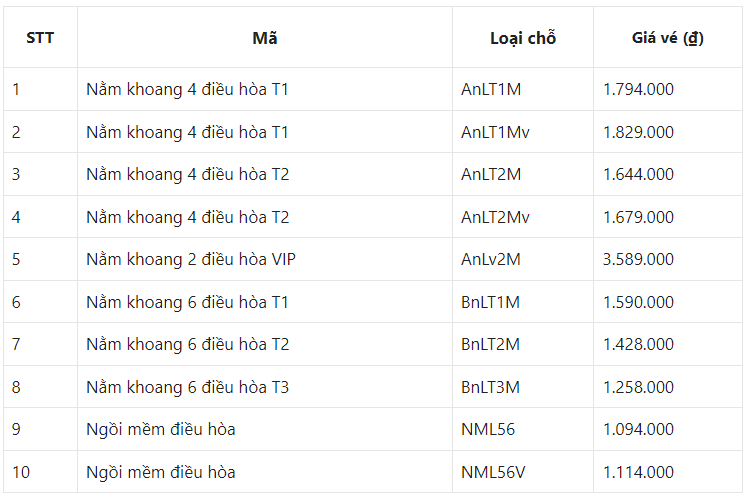Click the NML56 seat code
The width and height of the screenshot is (756, 497).
(487, 430)
